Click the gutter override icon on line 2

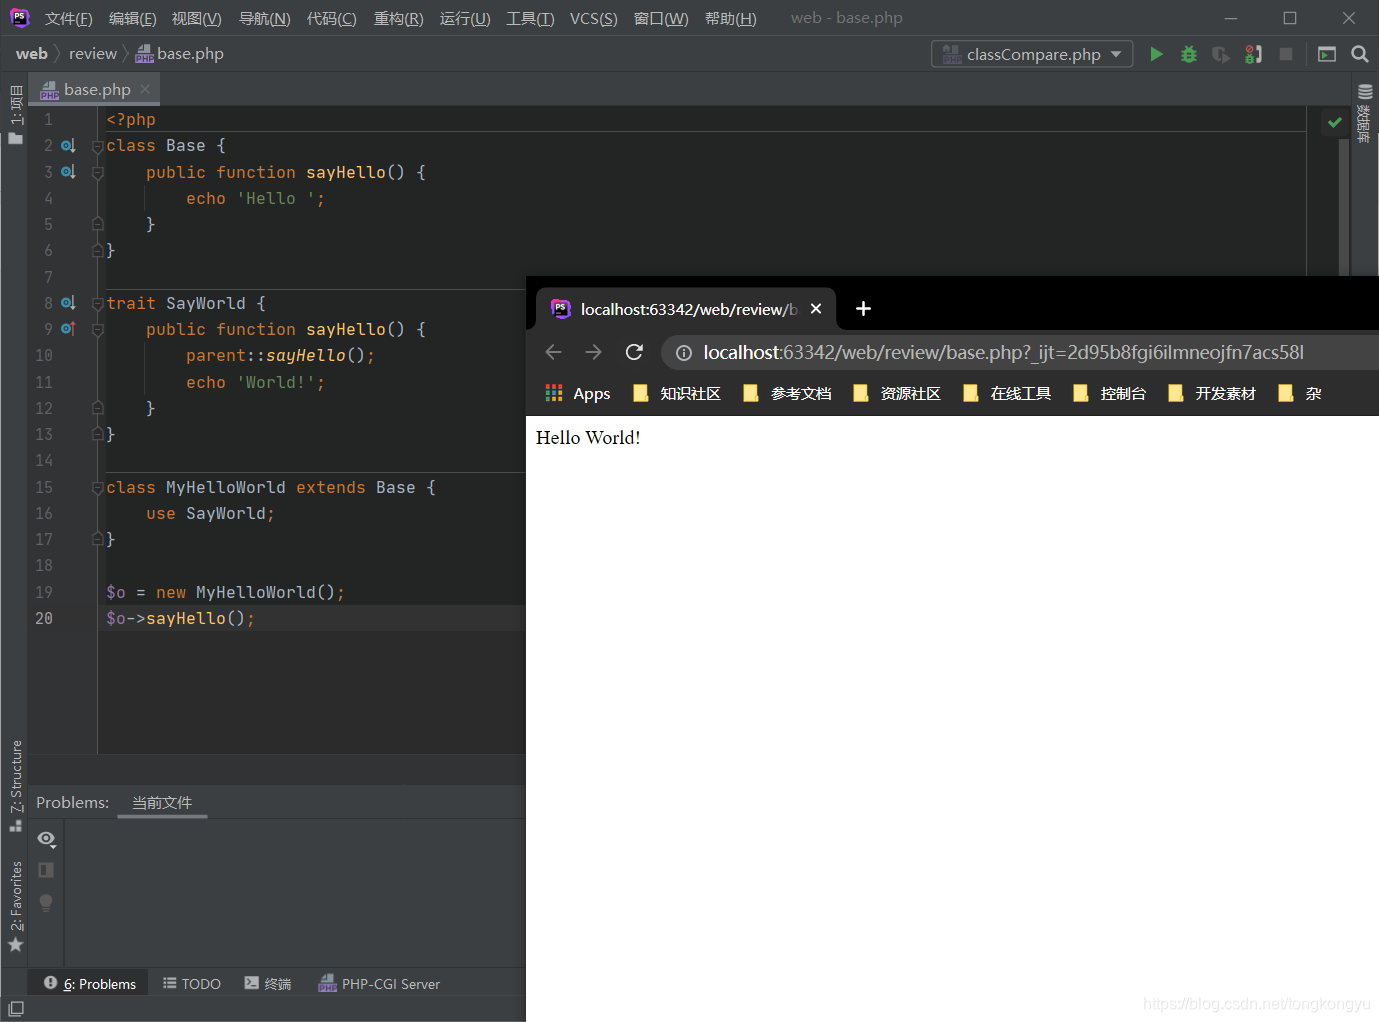pos(68,146)
